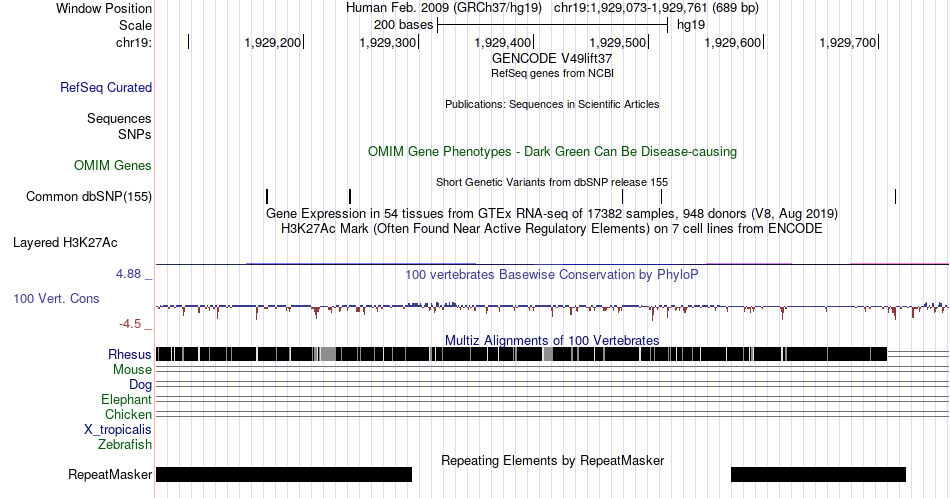Click the SNPs track label
950x498 pixels.
(x=135, y=134)
